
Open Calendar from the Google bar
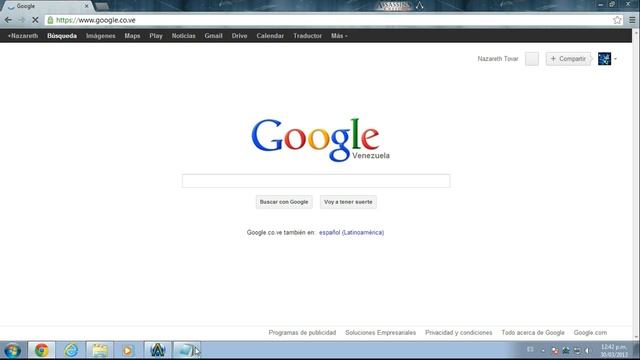270,36
